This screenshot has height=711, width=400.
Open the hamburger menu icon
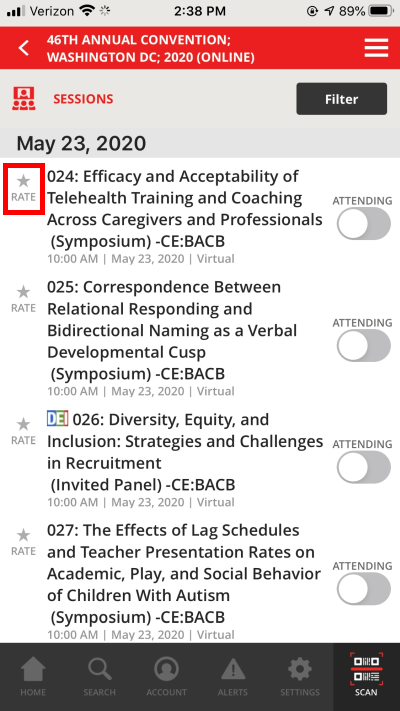376,48
